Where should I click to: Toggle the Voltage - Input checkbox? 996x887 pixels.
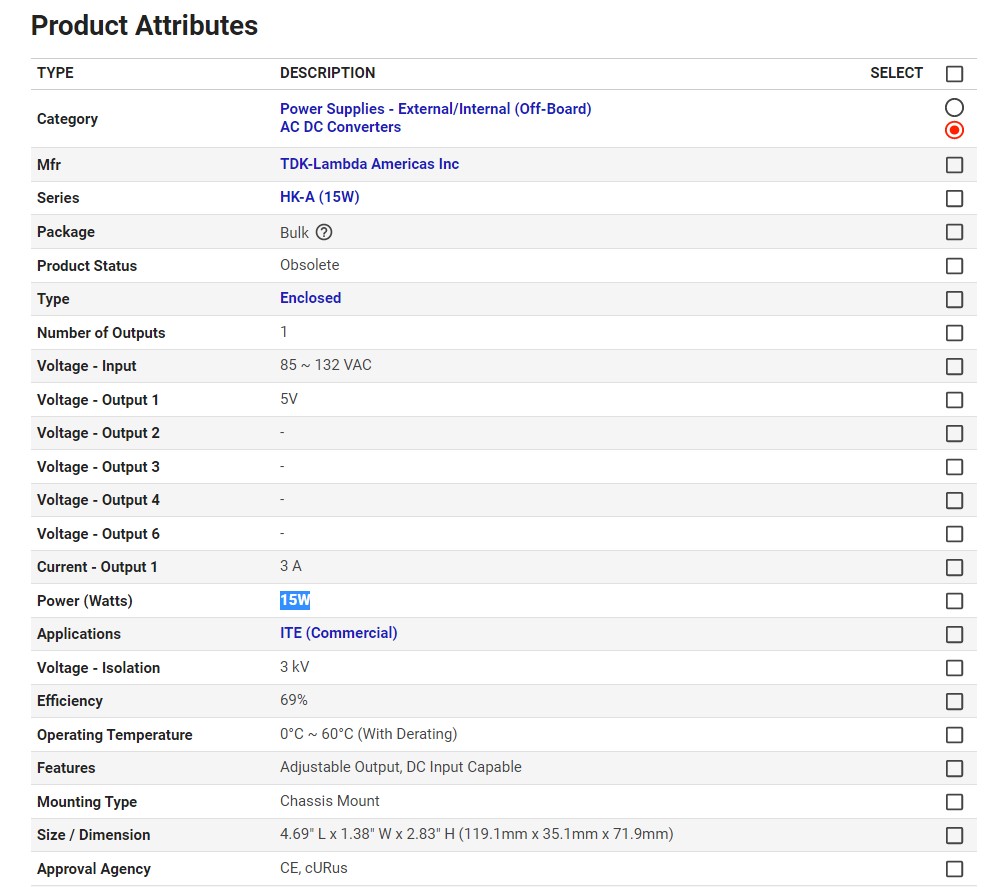[x=954, y=366]
